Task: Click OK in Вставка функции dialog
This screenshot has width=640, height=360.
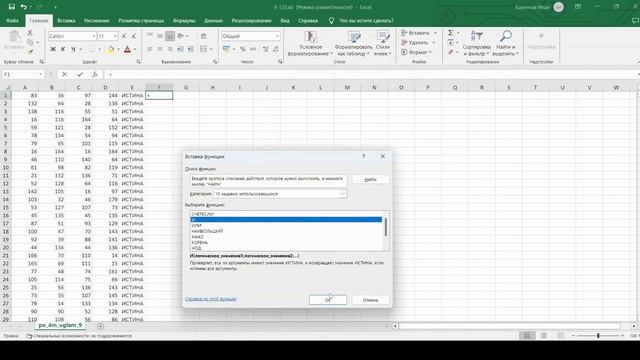Action: point(328,300)
